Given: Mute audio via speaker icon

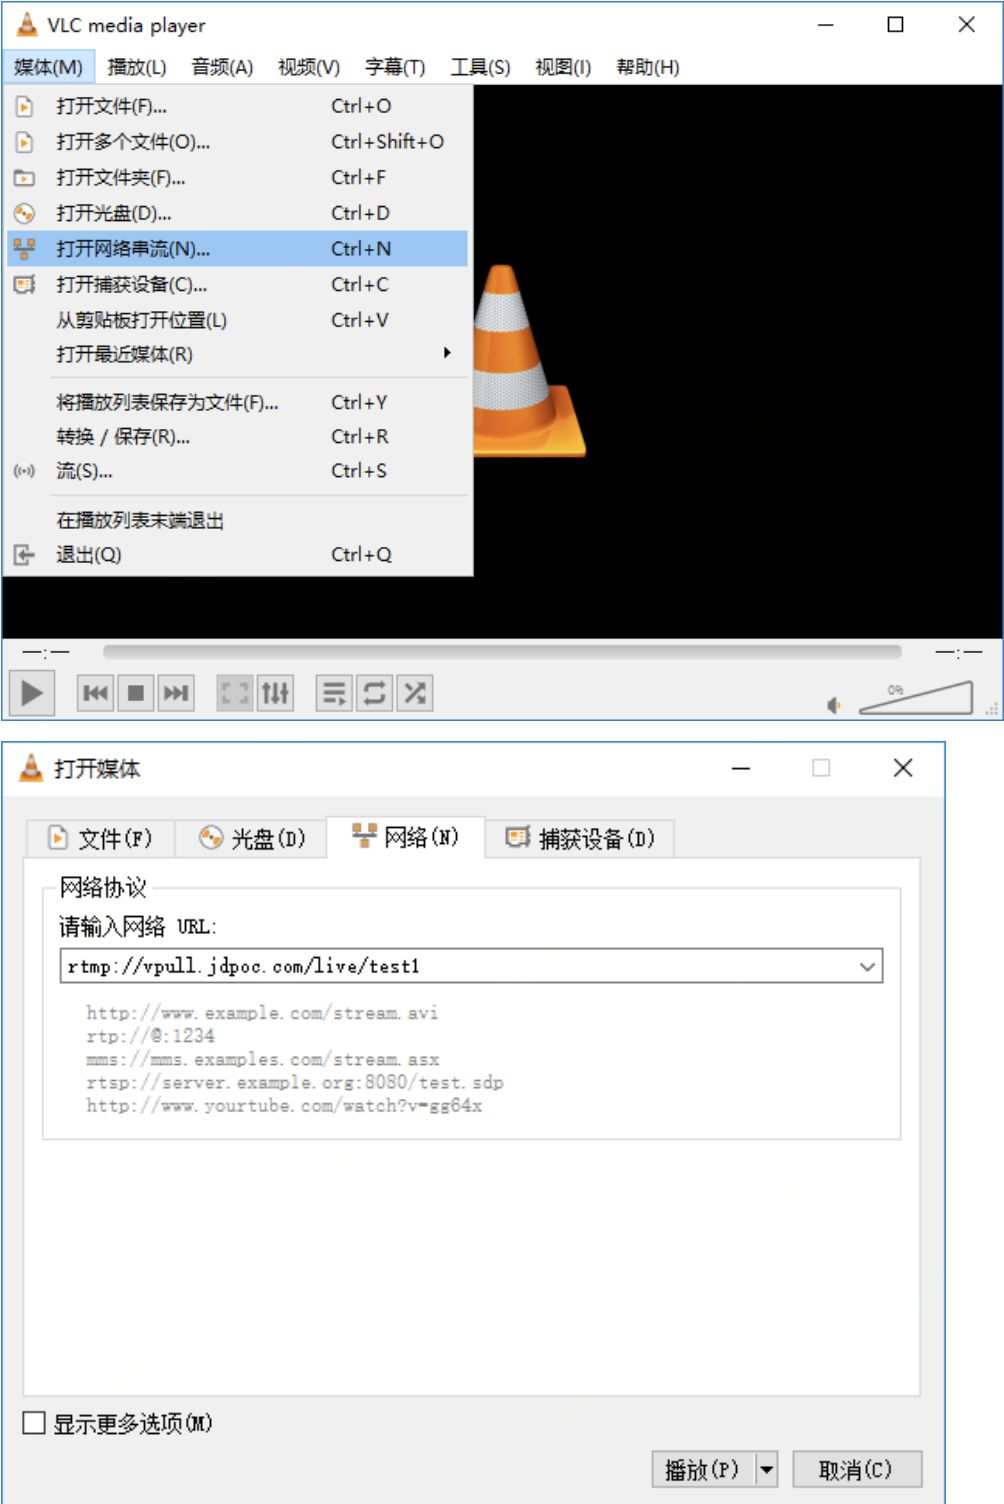Looking at the screenshot, I should point(834,706).
